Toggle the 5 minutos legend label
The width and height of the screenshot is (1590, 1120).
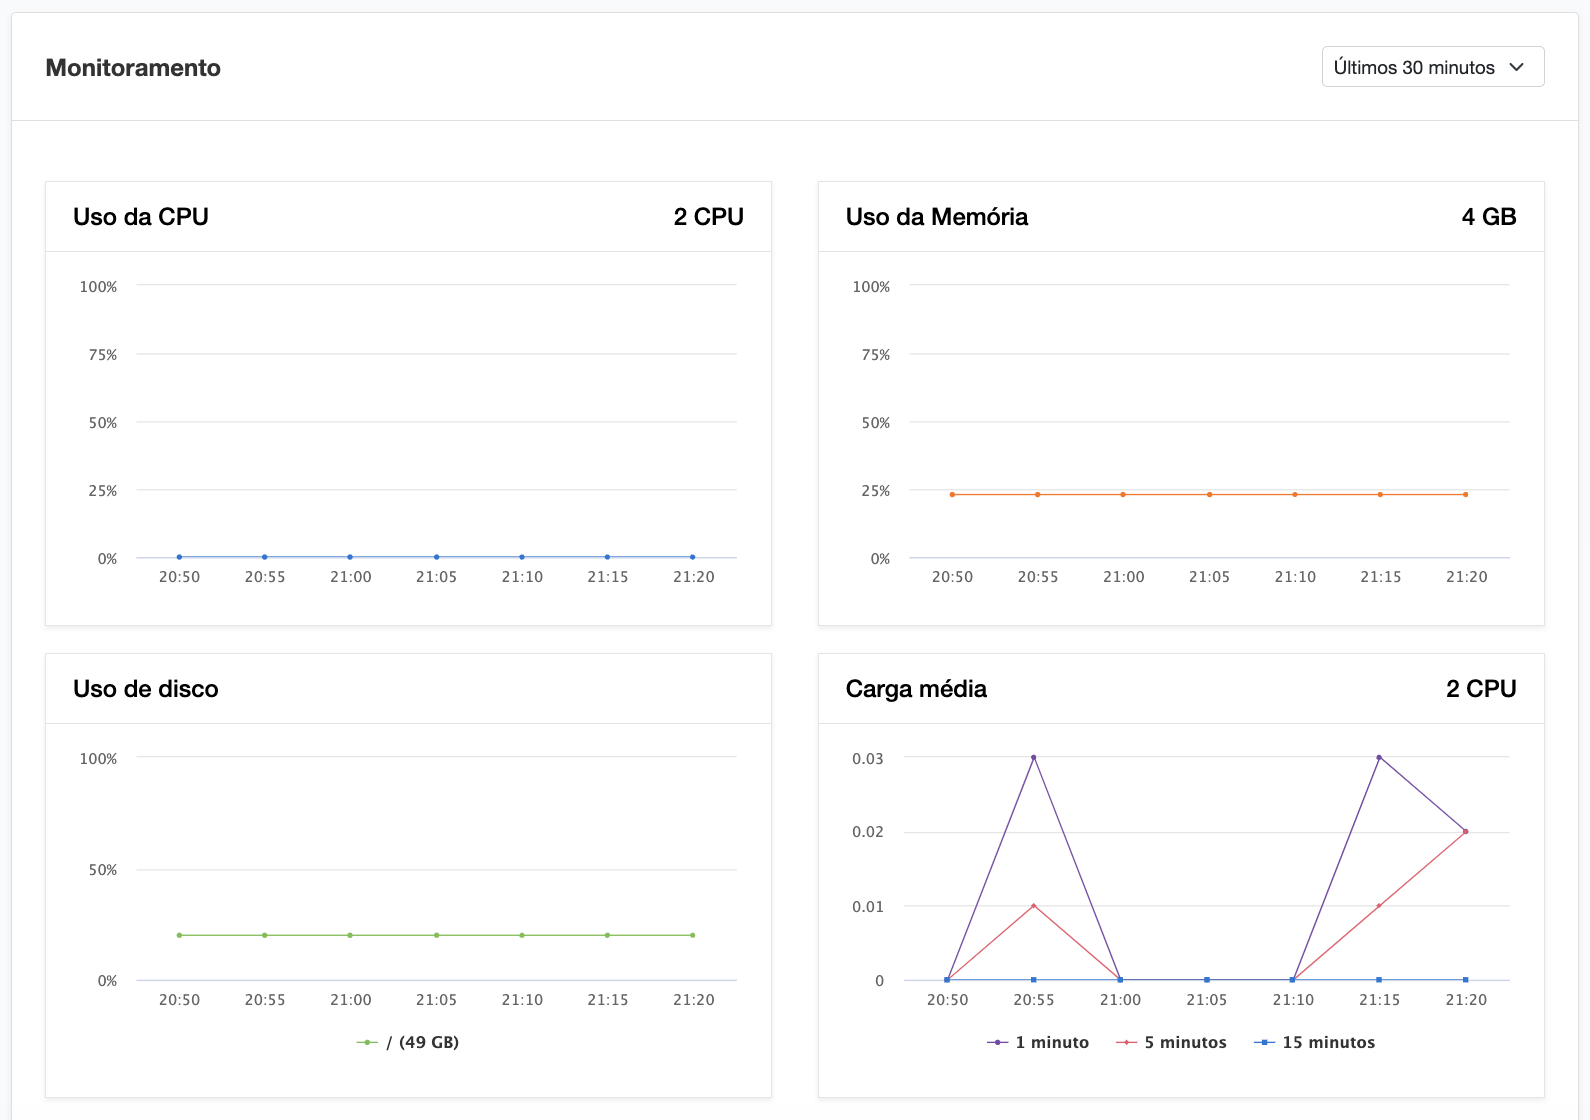click(x=1185, y=1042)
